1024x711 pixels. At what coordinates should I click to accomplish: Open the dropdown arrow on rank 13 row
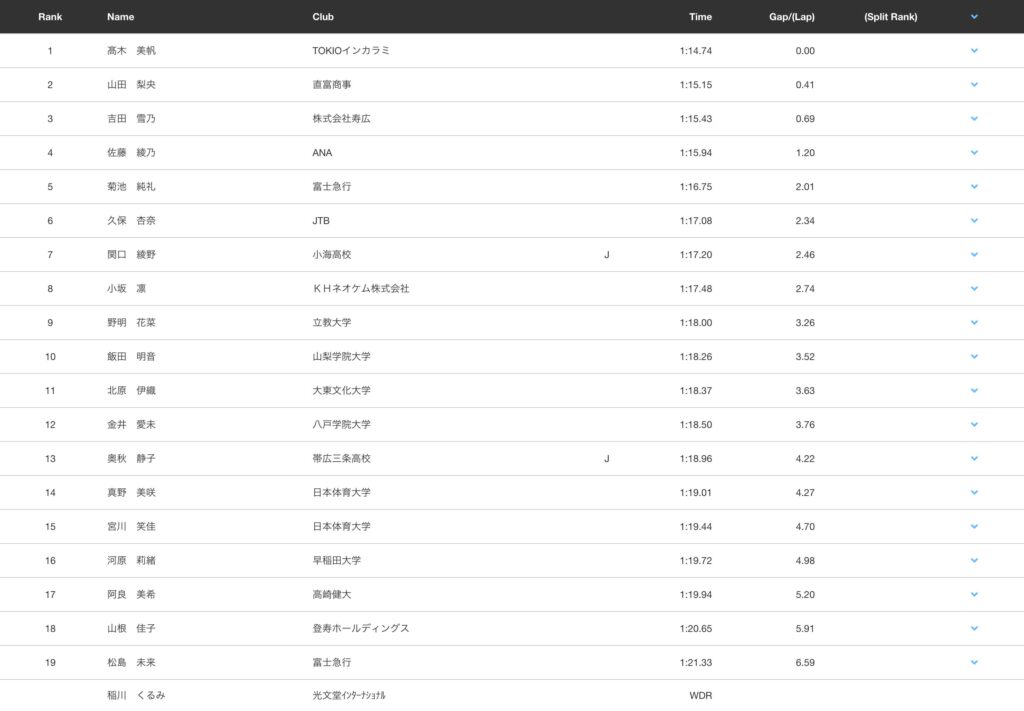pos(973,459)
